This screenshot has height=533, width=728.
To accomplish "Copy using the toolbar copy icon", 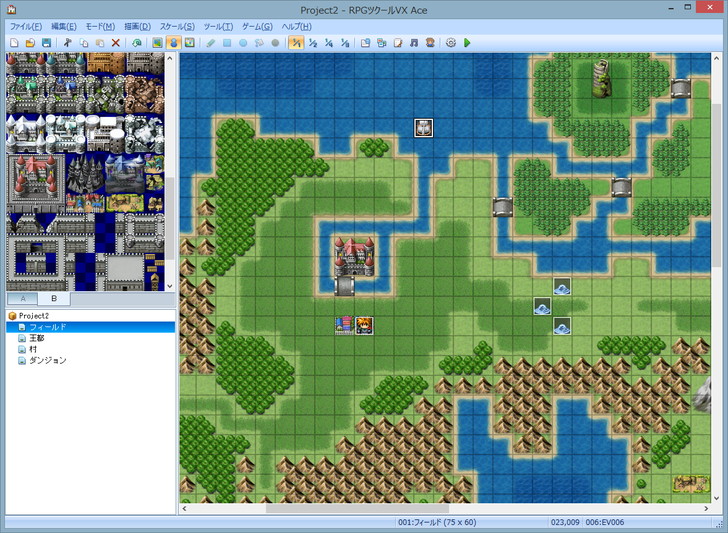I will [84, 43].
